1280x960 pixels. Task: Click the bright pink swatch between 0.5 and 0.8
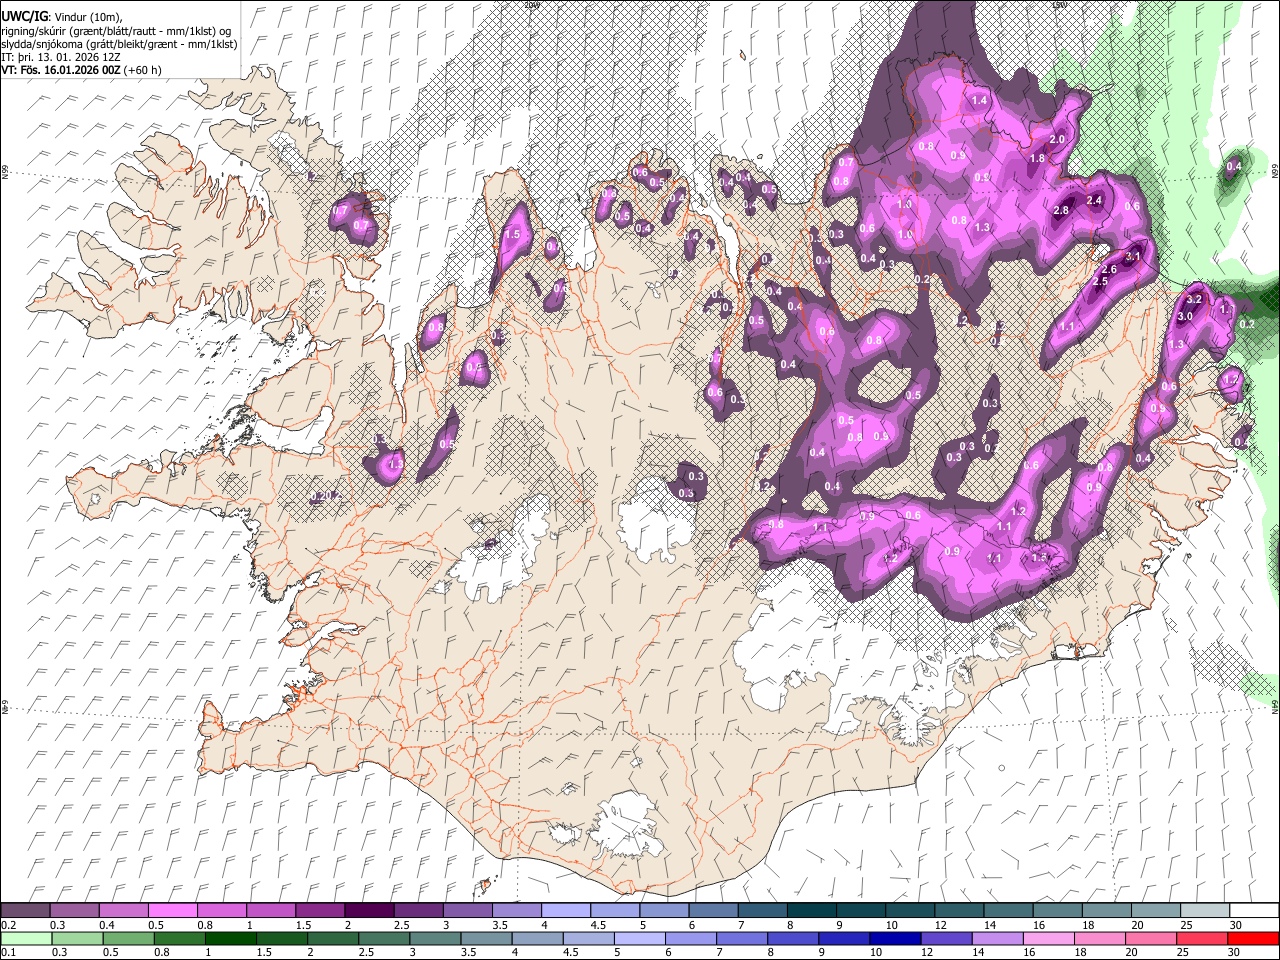pyautogui.click(x=172, y=911)
